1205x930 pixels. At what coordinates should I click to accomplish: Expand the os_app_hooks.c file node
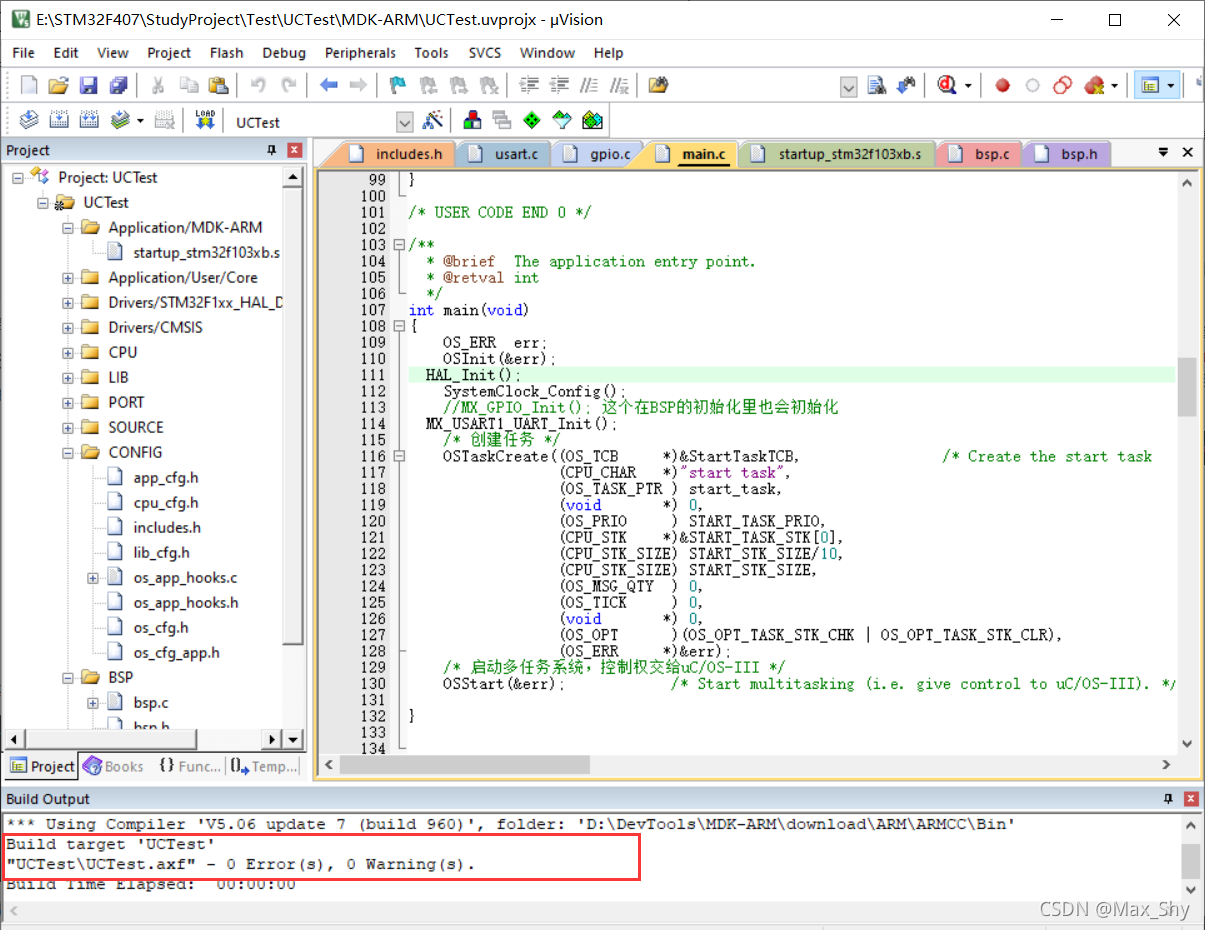click(93, 578)
